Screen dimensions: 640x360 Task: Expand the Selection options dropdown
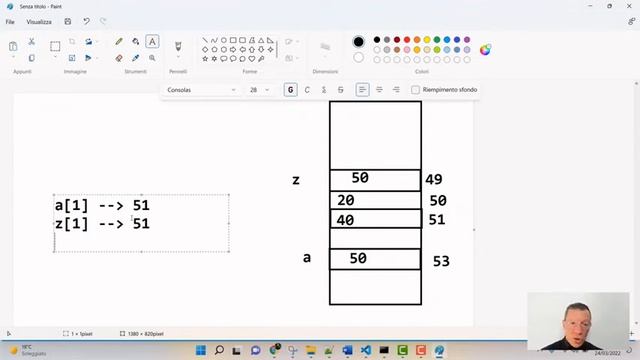coord(55,58)
